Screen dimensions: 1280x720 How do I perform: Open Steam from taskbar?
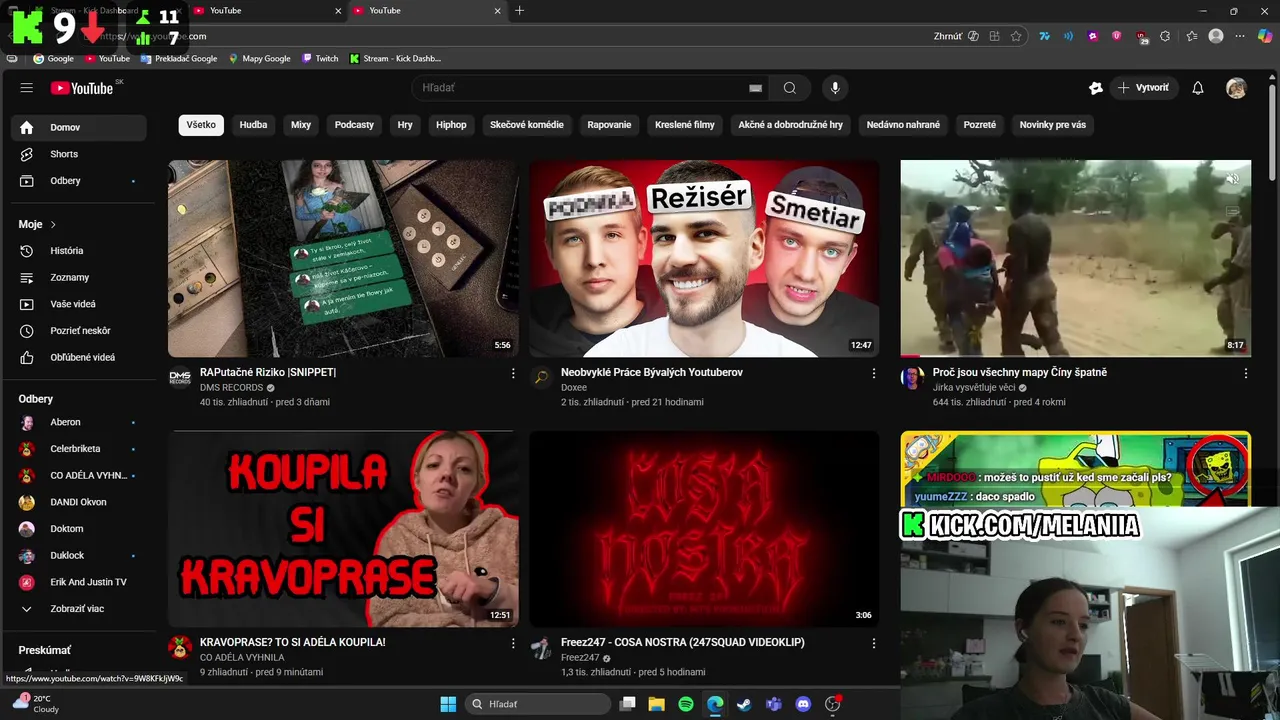[744, 704]
